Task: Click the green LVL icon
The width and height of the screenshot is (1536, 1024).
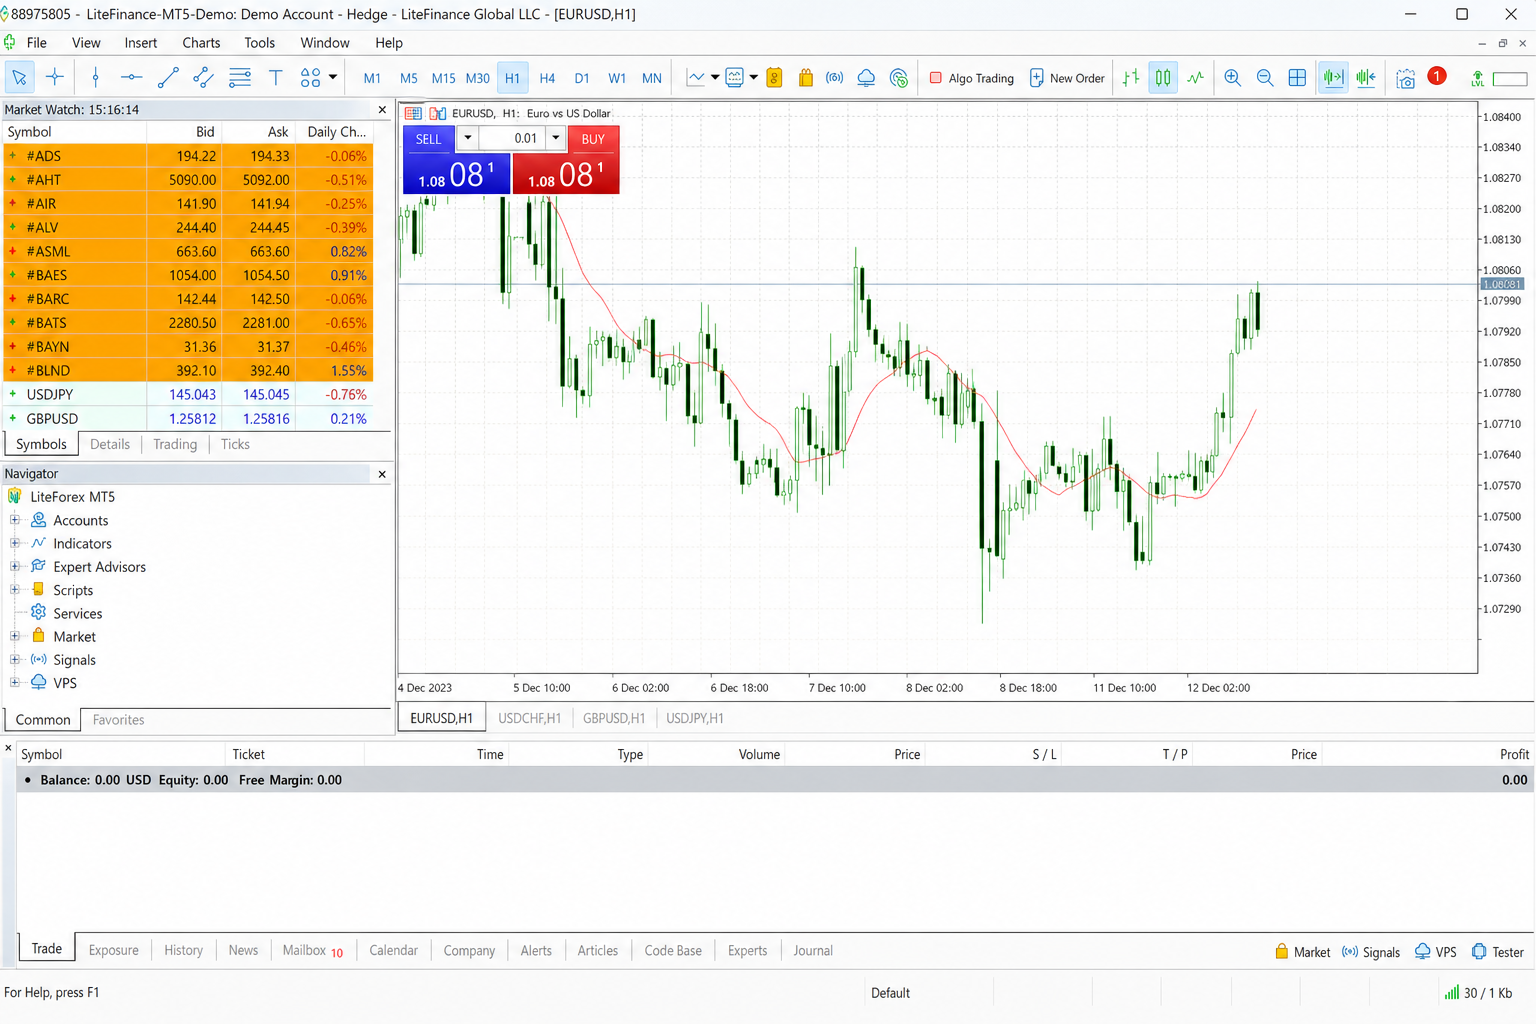Action: pos(1477,78)
